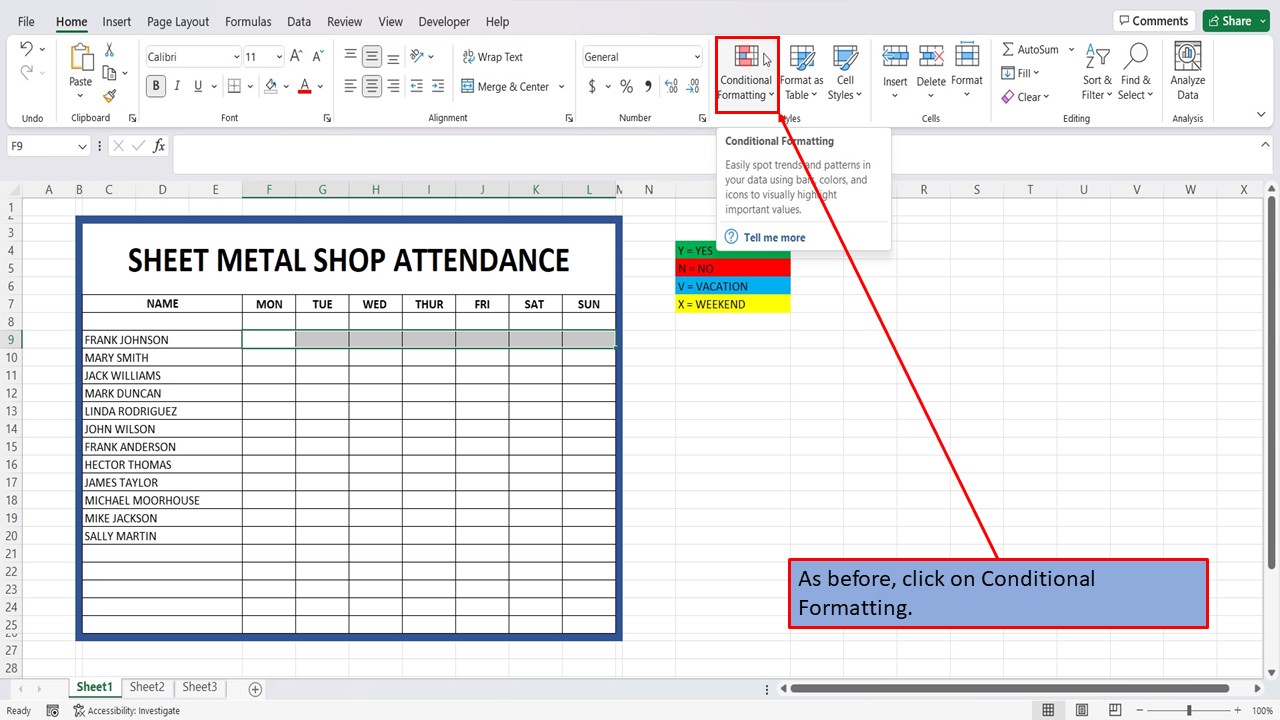1280x720 pixels.
Task: Click the Insert cells icon
Action: click(895, 56)
